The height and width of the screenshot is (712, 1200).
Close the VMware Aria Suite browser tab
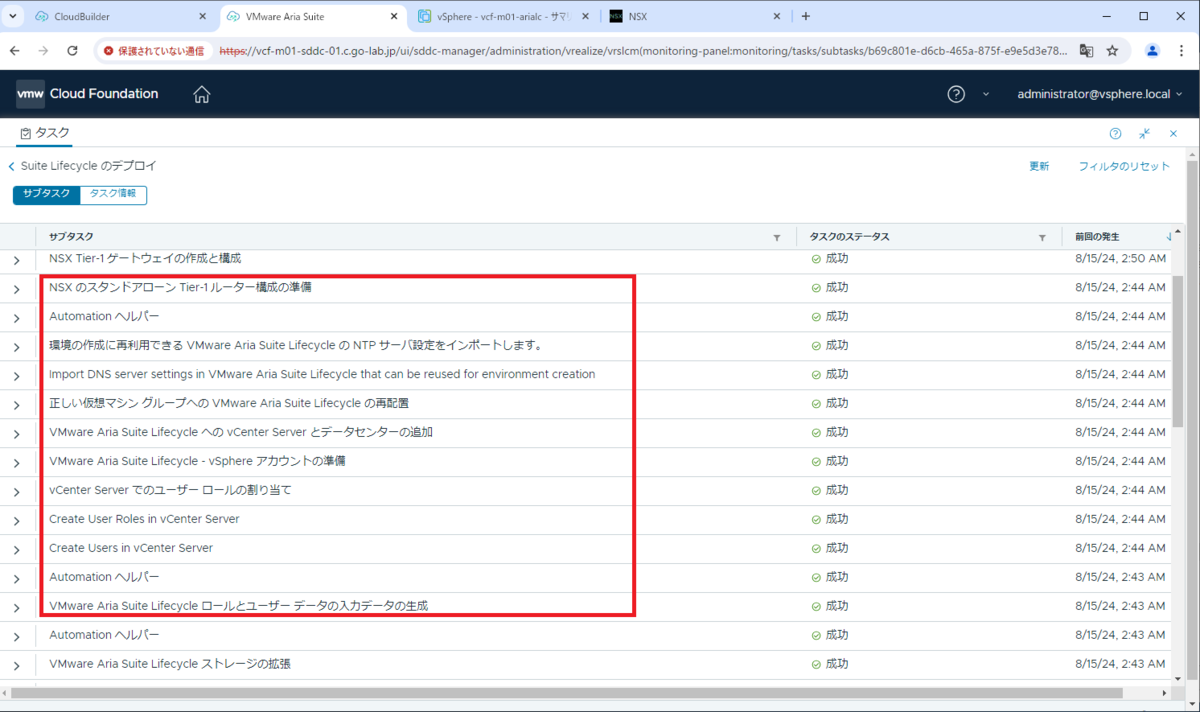pyautogui.click(x=393, y=16)
